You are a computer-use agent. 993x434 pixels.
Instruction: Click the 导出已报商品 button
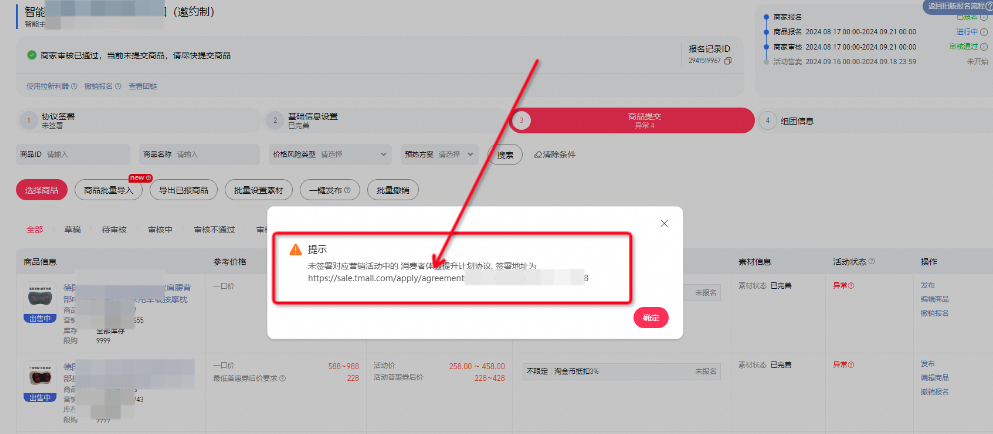(184, 190)
